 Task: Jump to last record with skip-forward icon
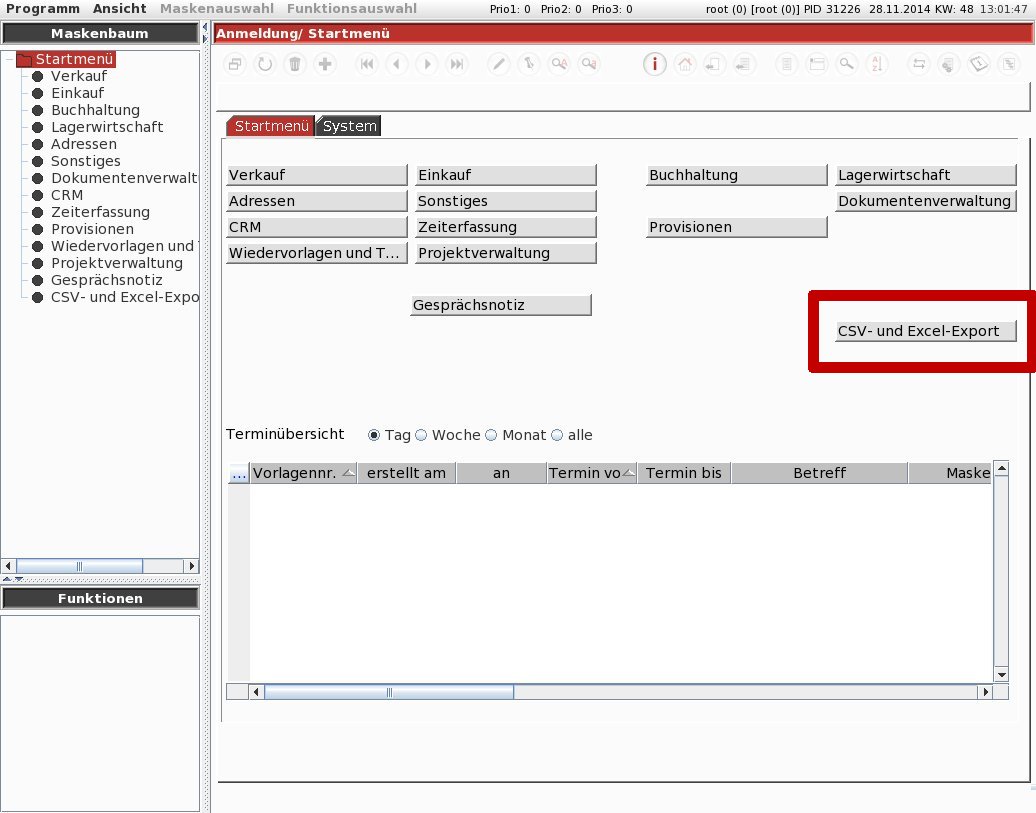(x=457, y=64)
